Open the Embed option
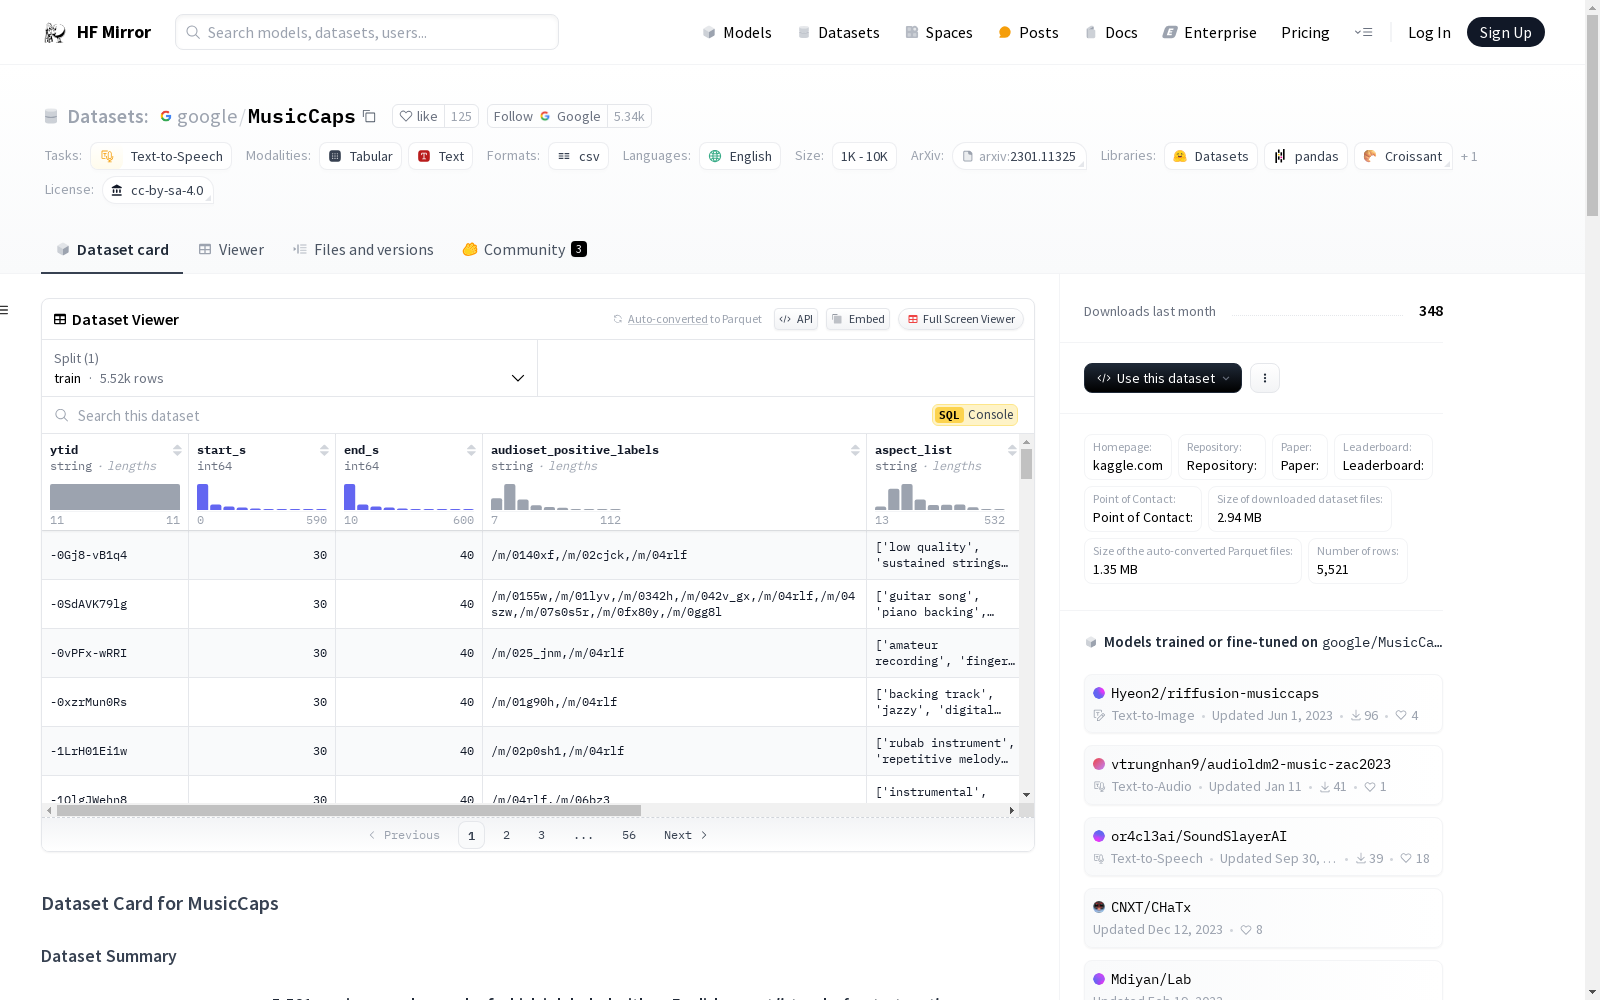This screenshot has height=1000, width=1600. (858, 319)
